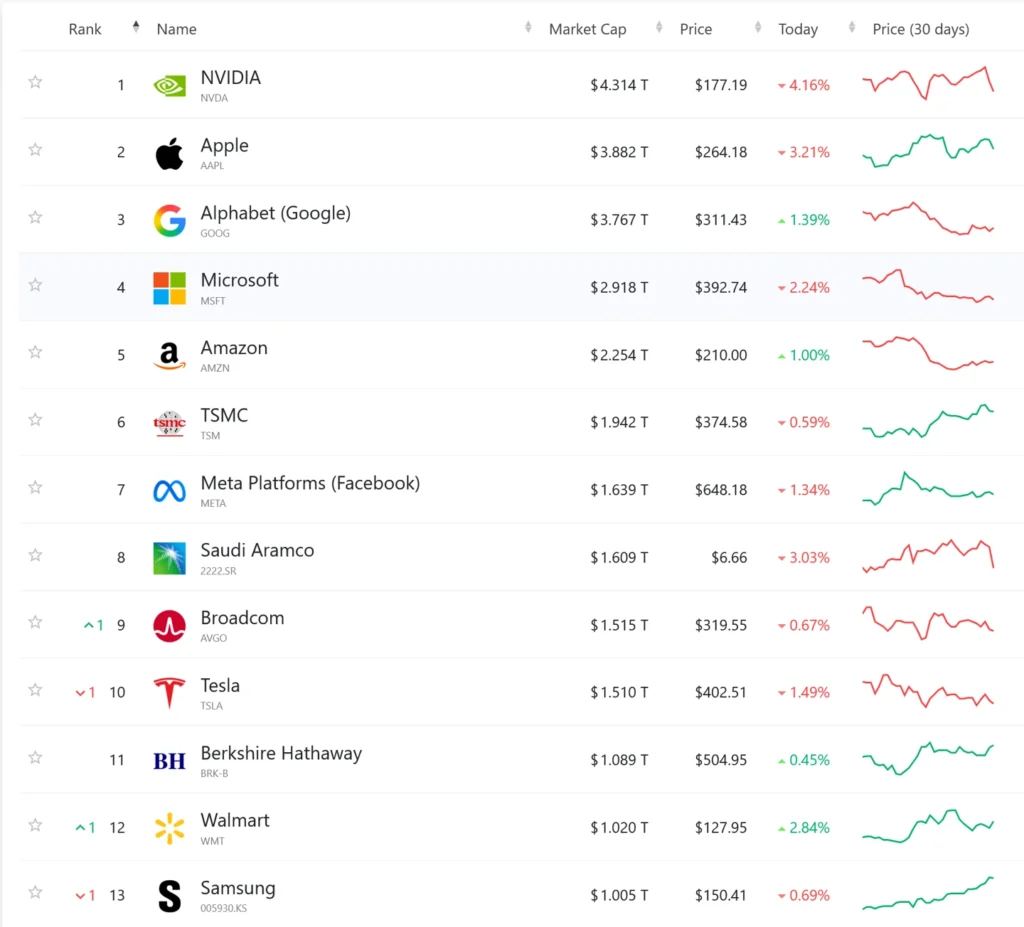Click the Amazon logo icon
The height and width of the screenshot is (927, 1024).
[169, 356]
